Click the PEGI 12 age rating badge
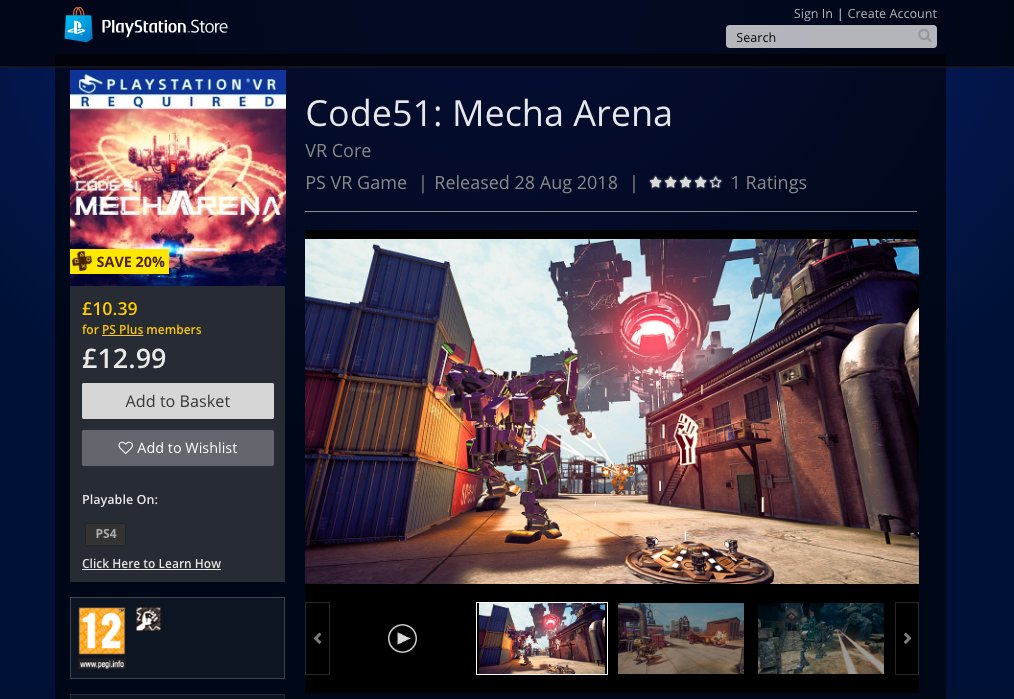This screenshot has width=1014, height=699. [x=102, y=630]
